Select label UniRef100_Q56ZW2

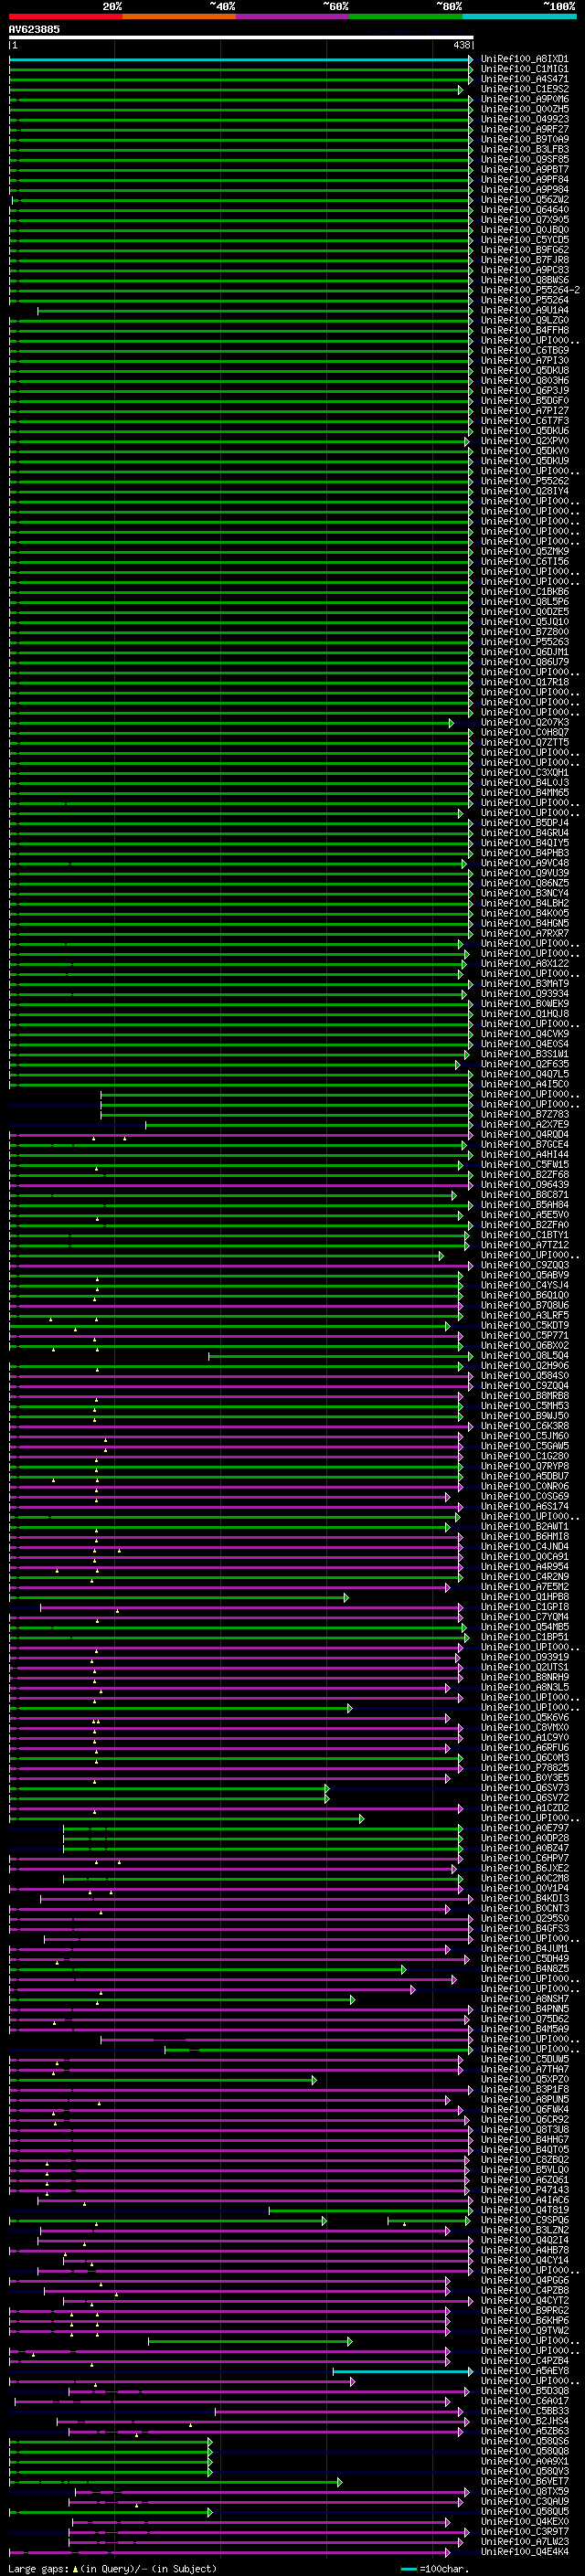pos(525,200)
